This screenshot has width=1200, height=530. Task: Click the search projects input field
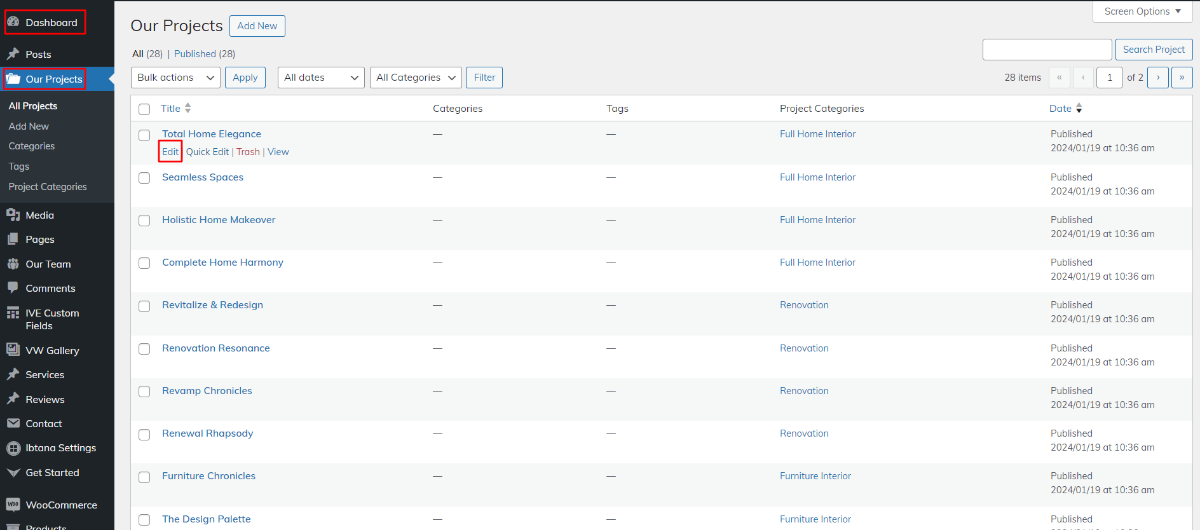1047,50
